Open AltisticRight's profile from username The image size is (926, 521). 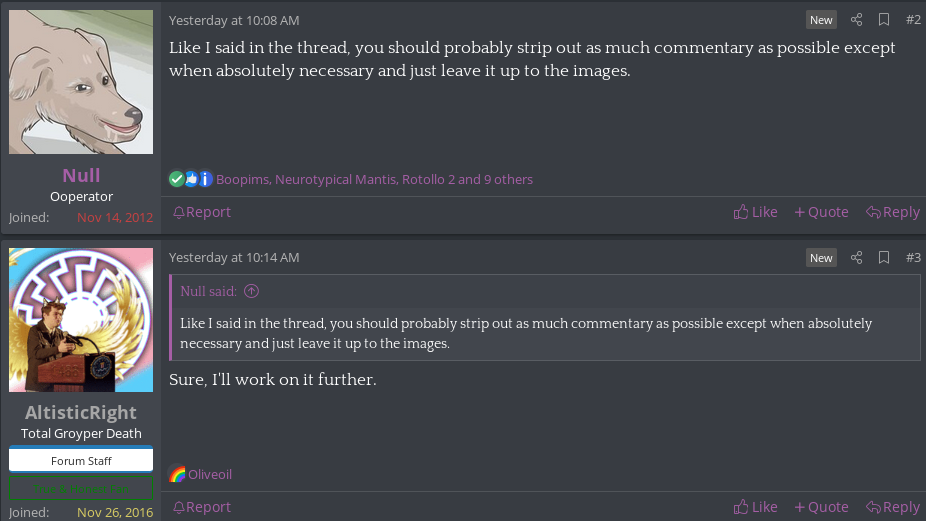[81, 412]
